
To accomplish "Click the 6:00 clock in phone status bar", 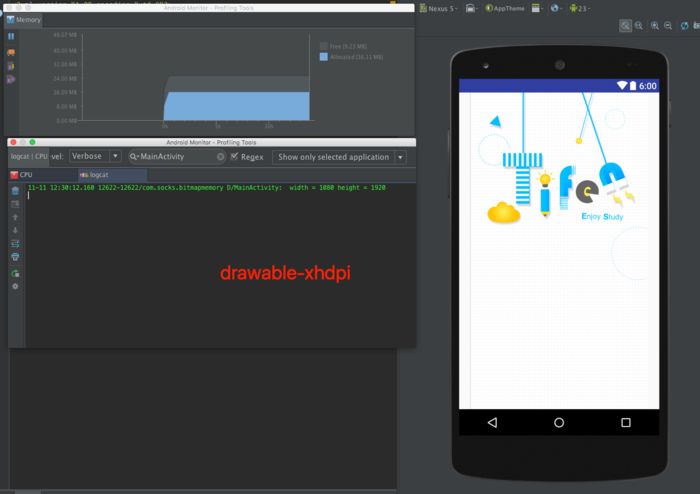I will tap(647, 86).
